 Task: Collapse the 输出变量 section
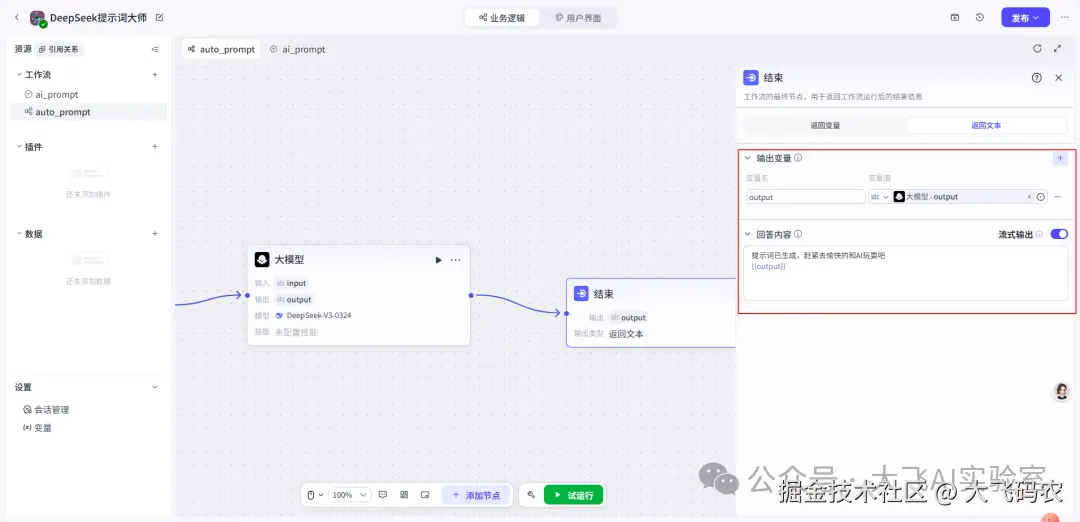748,158
